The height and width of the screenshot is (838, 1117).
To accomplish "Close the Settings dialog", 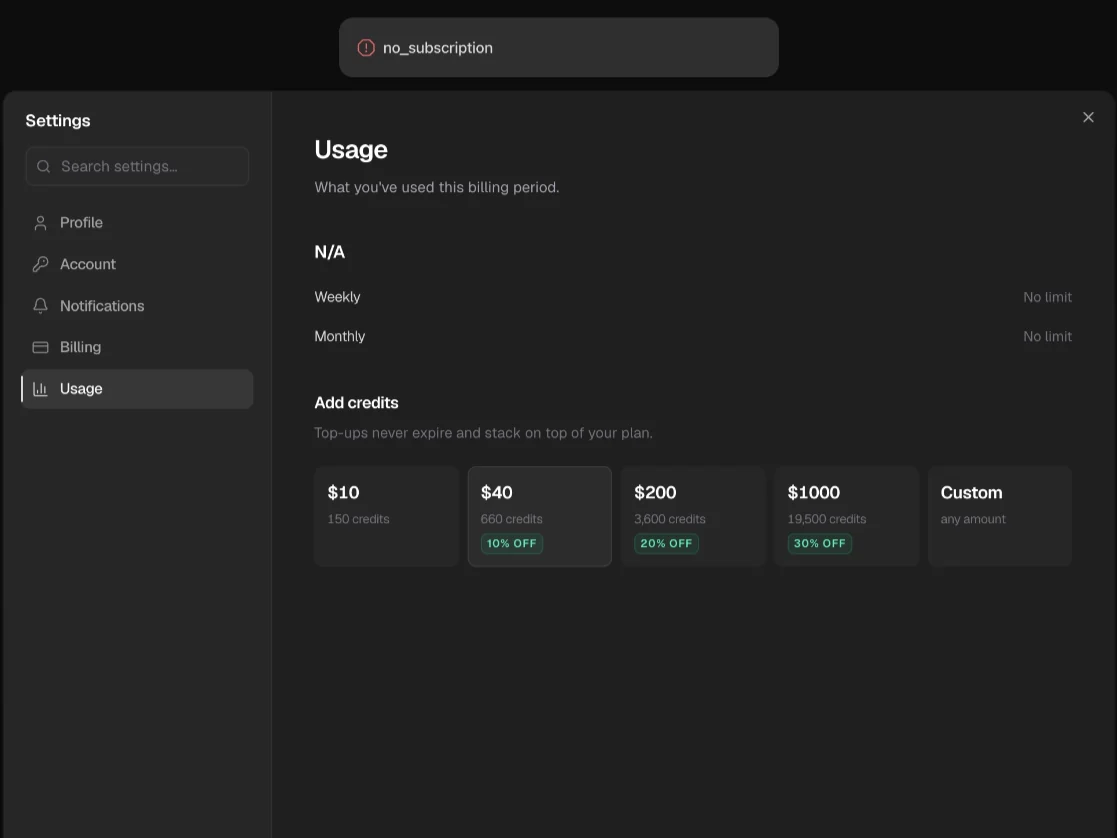I will pos(1088,117).
